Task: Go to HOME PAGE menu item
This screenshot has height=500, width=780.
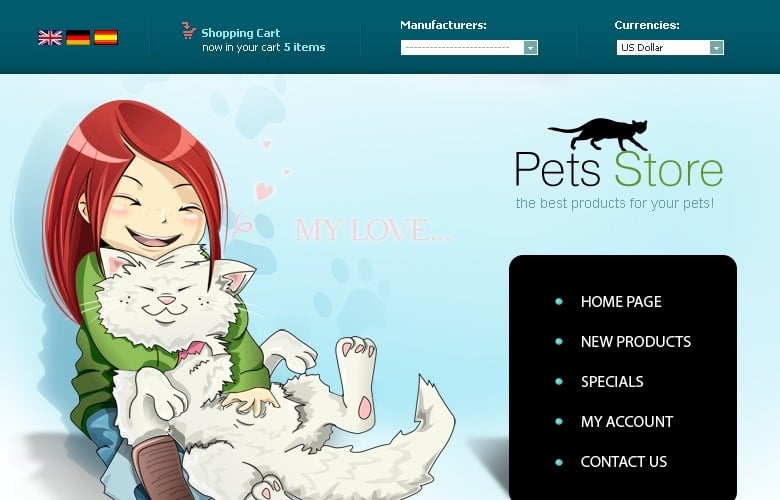Action: (621, 301)
